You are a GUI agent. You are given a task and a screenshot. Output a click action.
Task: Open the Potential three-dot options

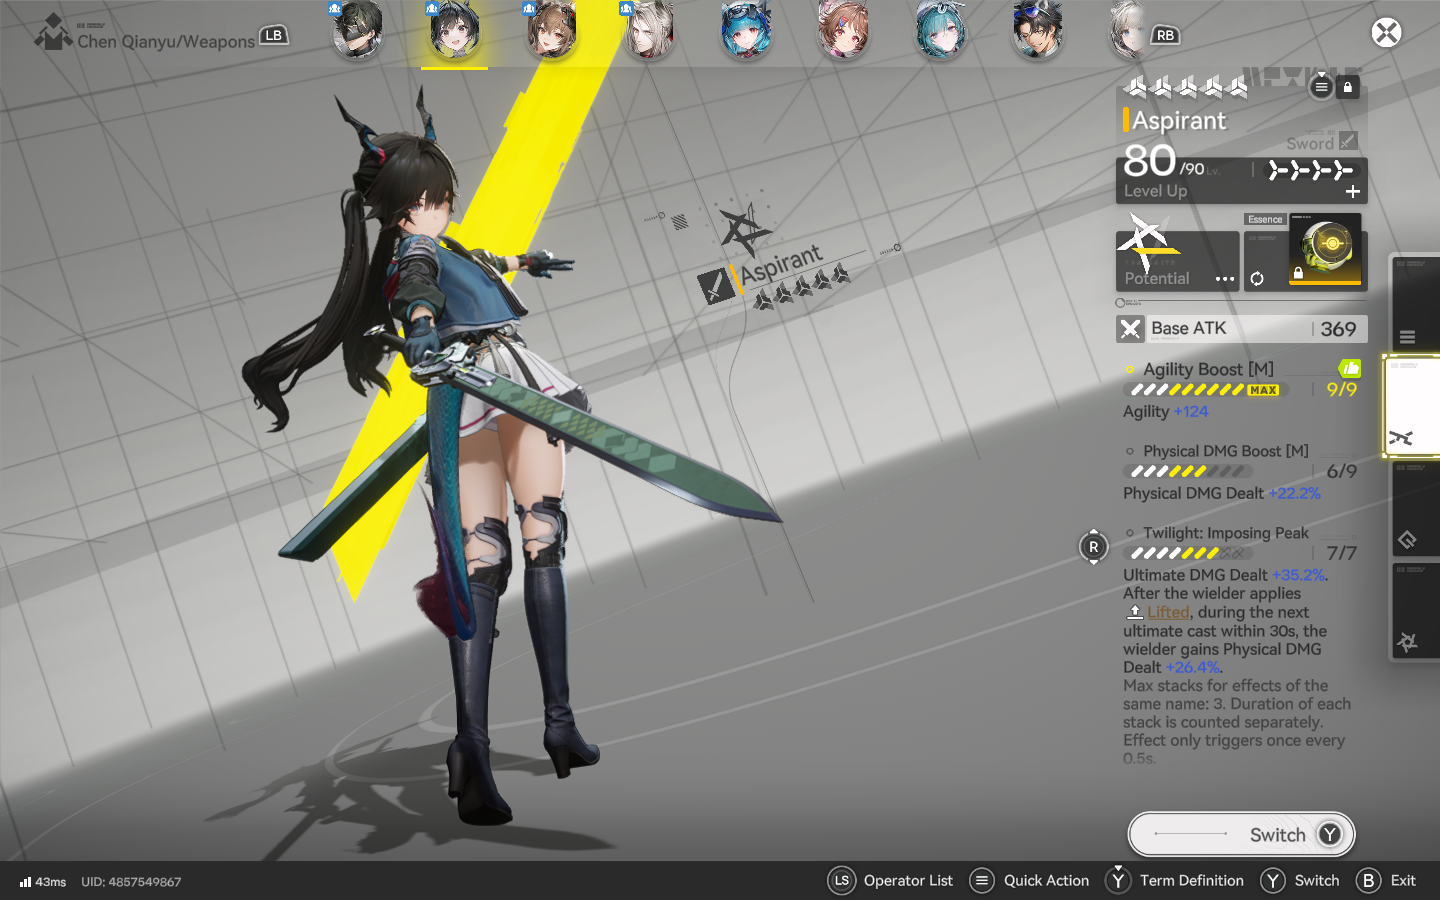pyautogui.click(x=1225, y=279)
